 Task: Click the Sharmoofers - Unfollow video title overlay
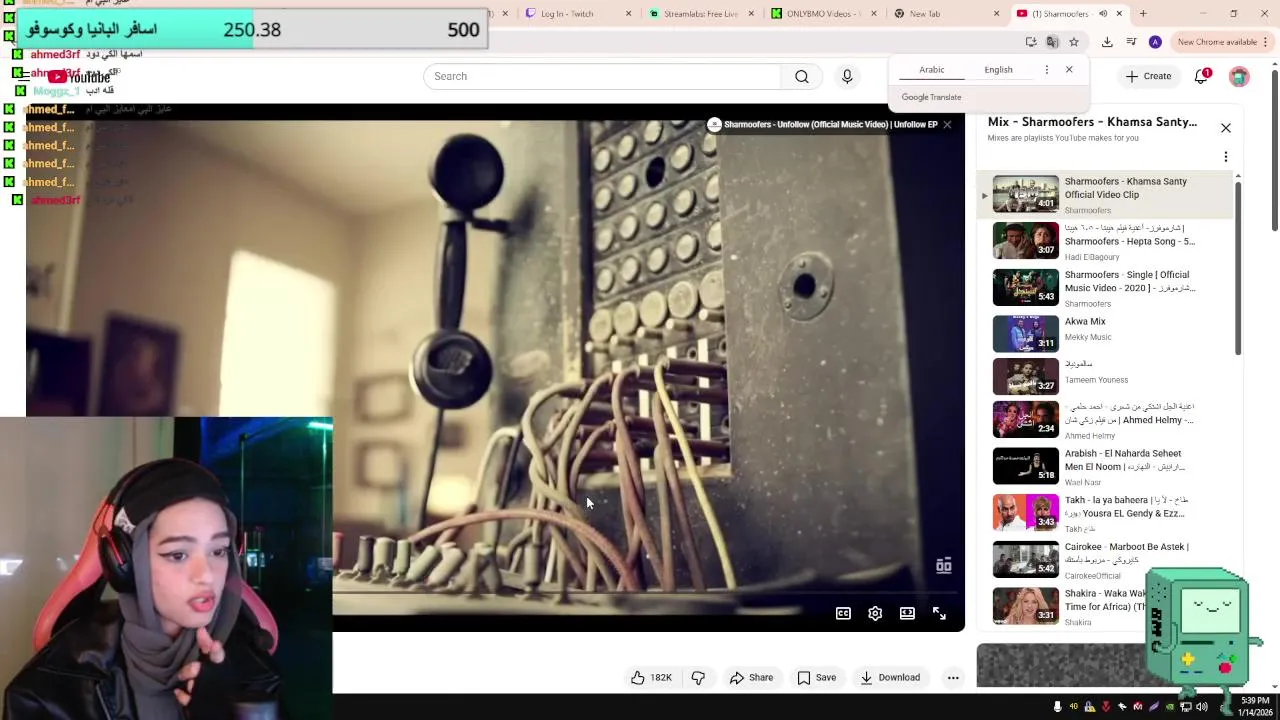(x=830, y=125)
